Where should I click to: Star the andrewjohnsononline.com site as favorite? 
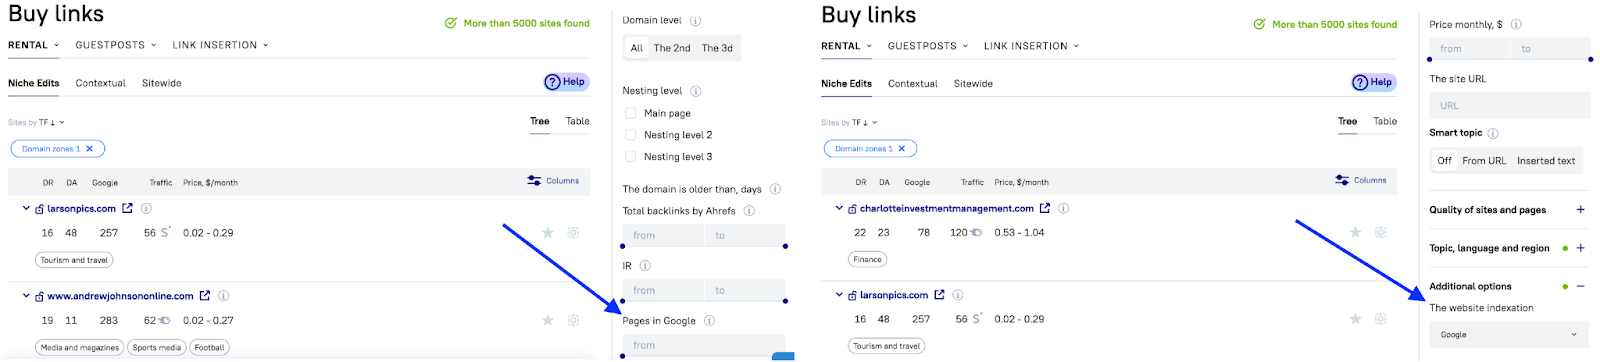pyautogui.click(x=548, y=321)
